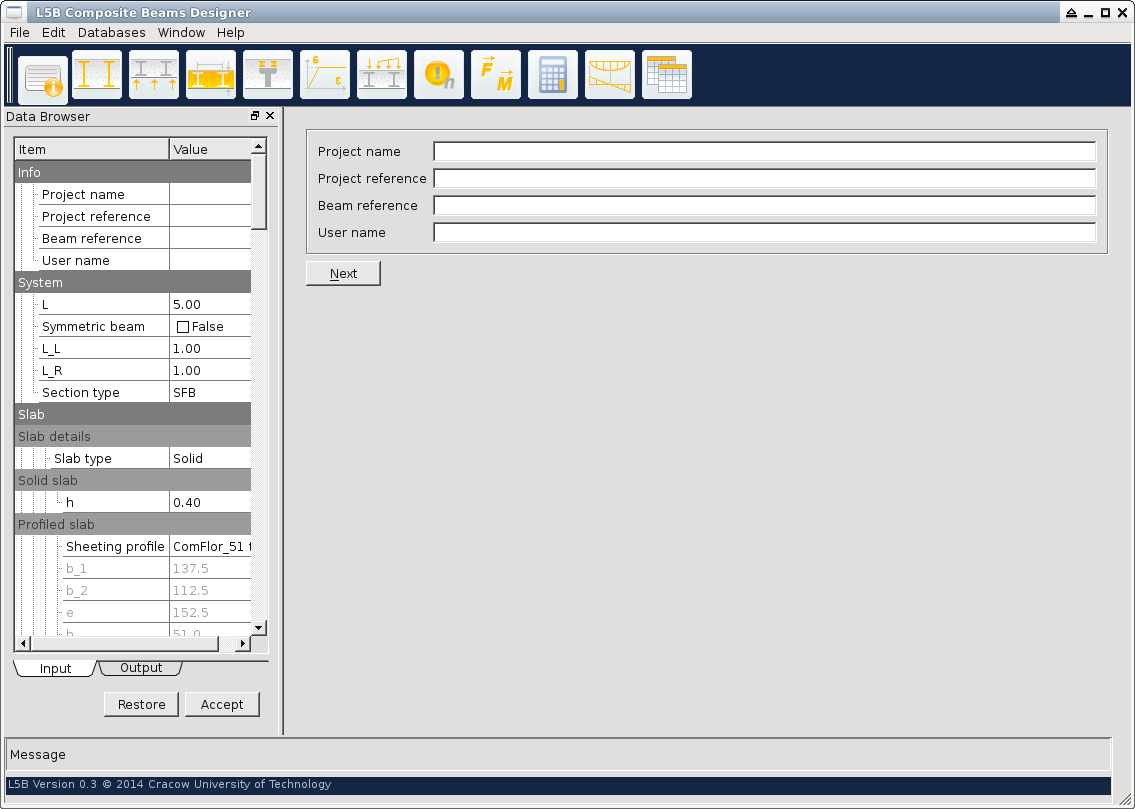Click the Restore button
The height and width of the screenshot is (809, 1135).
click(x=141, y=705)
